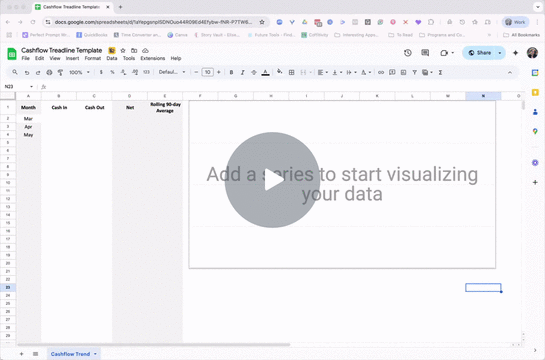Click the create a filter funnel icon
545x360 pixels.
414,72
